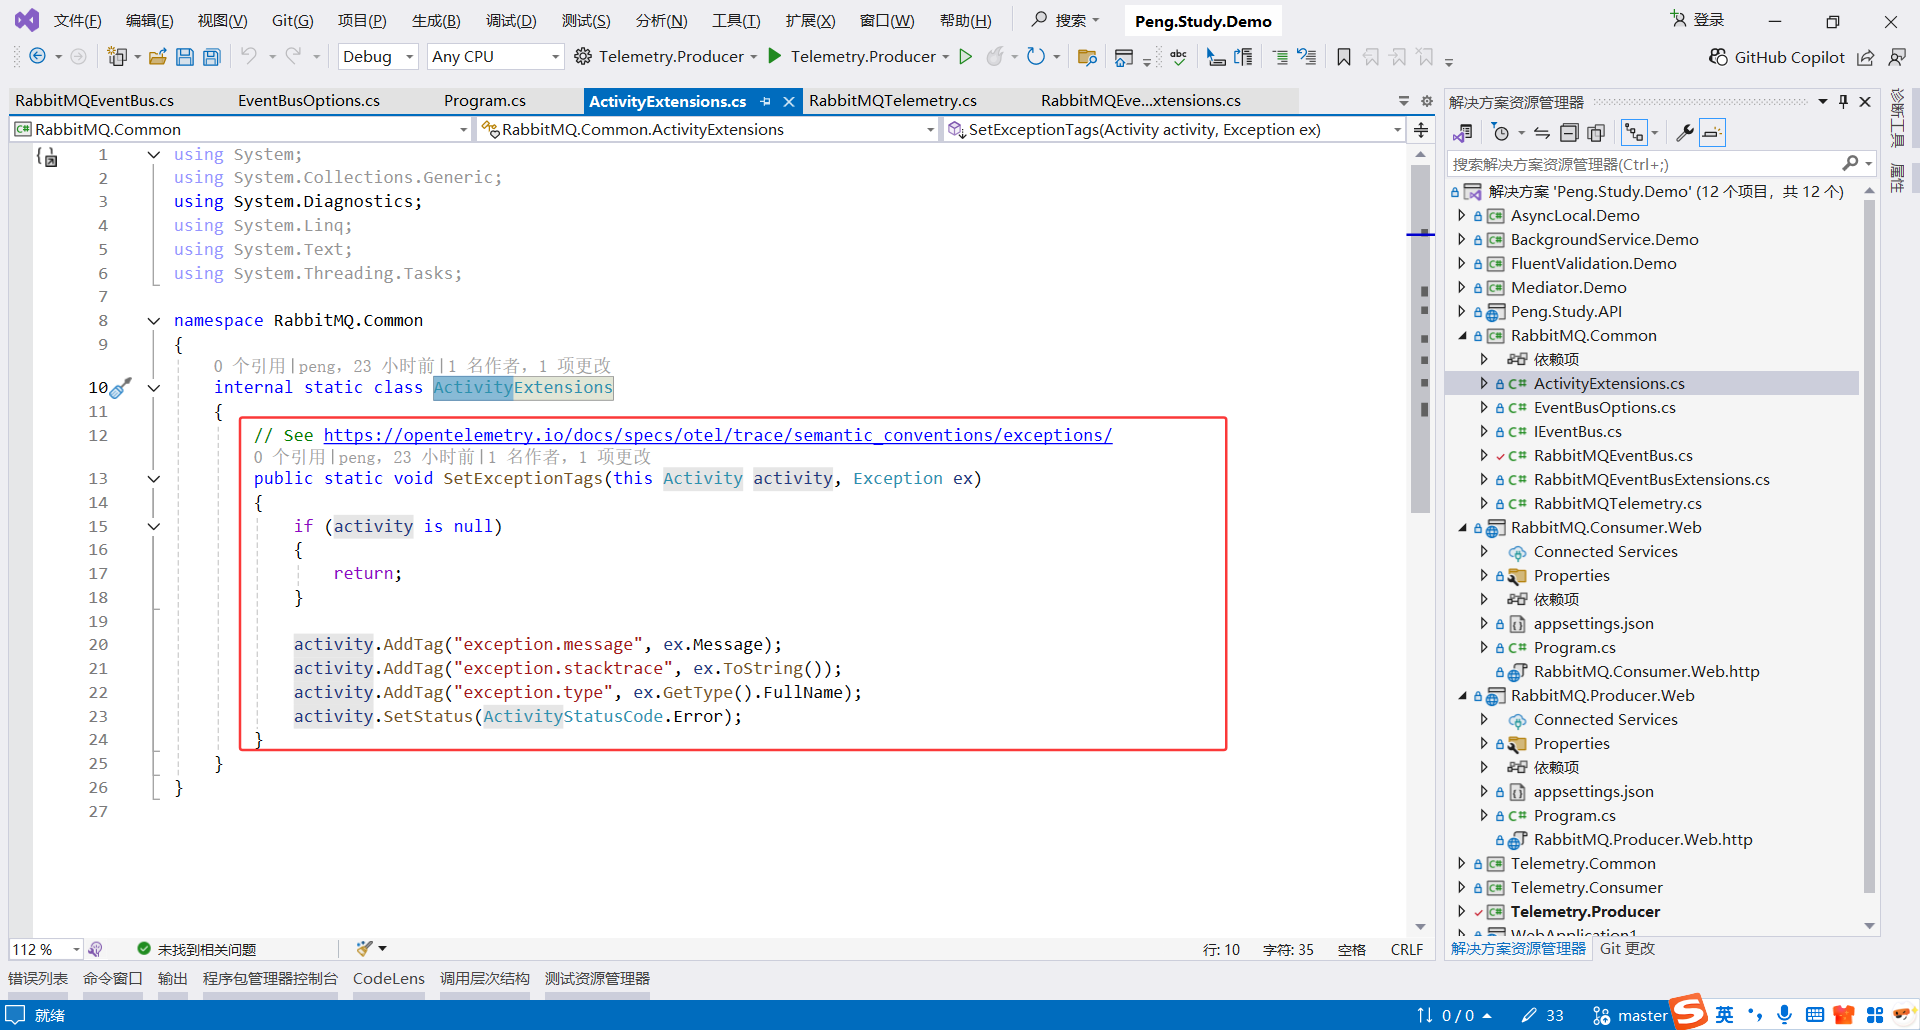Open the 文件(F) menu
This screenshot has width=1920, height=1030.
click(77, 21)
